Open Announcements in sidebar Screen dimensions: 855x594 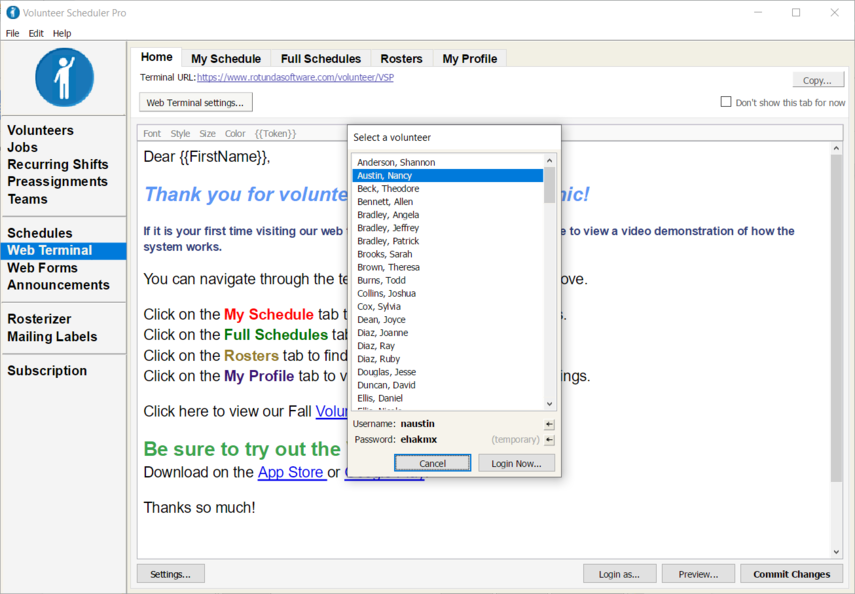(58, 285)
